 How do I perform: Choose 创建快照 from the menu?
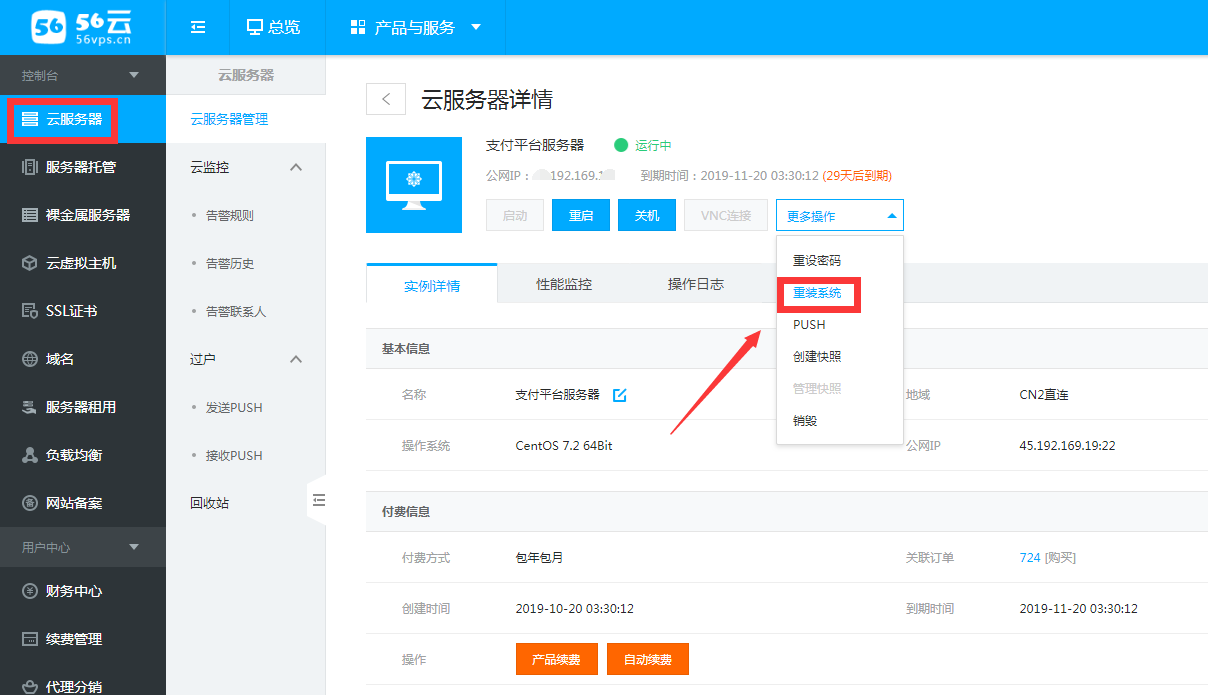(x=817, y=357)
